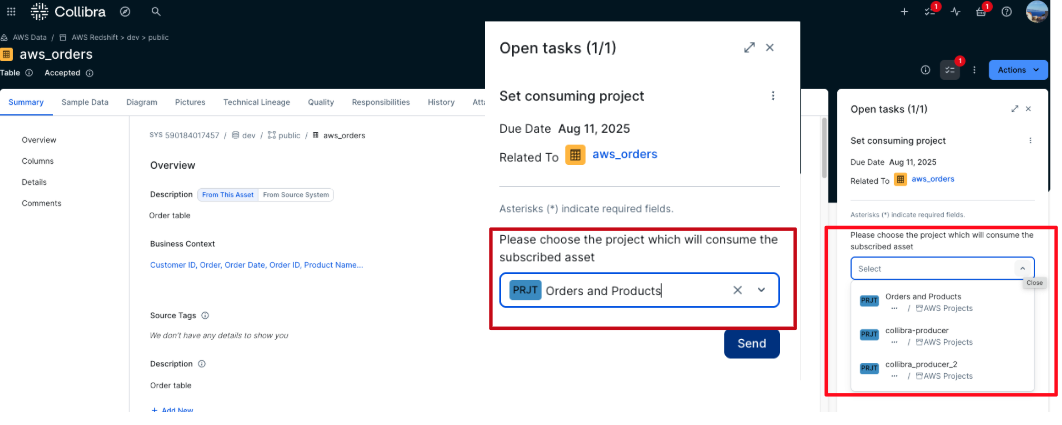Switch to the Summary tab
Image resolution: width=1062 pixels, height=425 pixels.
pyautogui.click(x=26, y=102)
